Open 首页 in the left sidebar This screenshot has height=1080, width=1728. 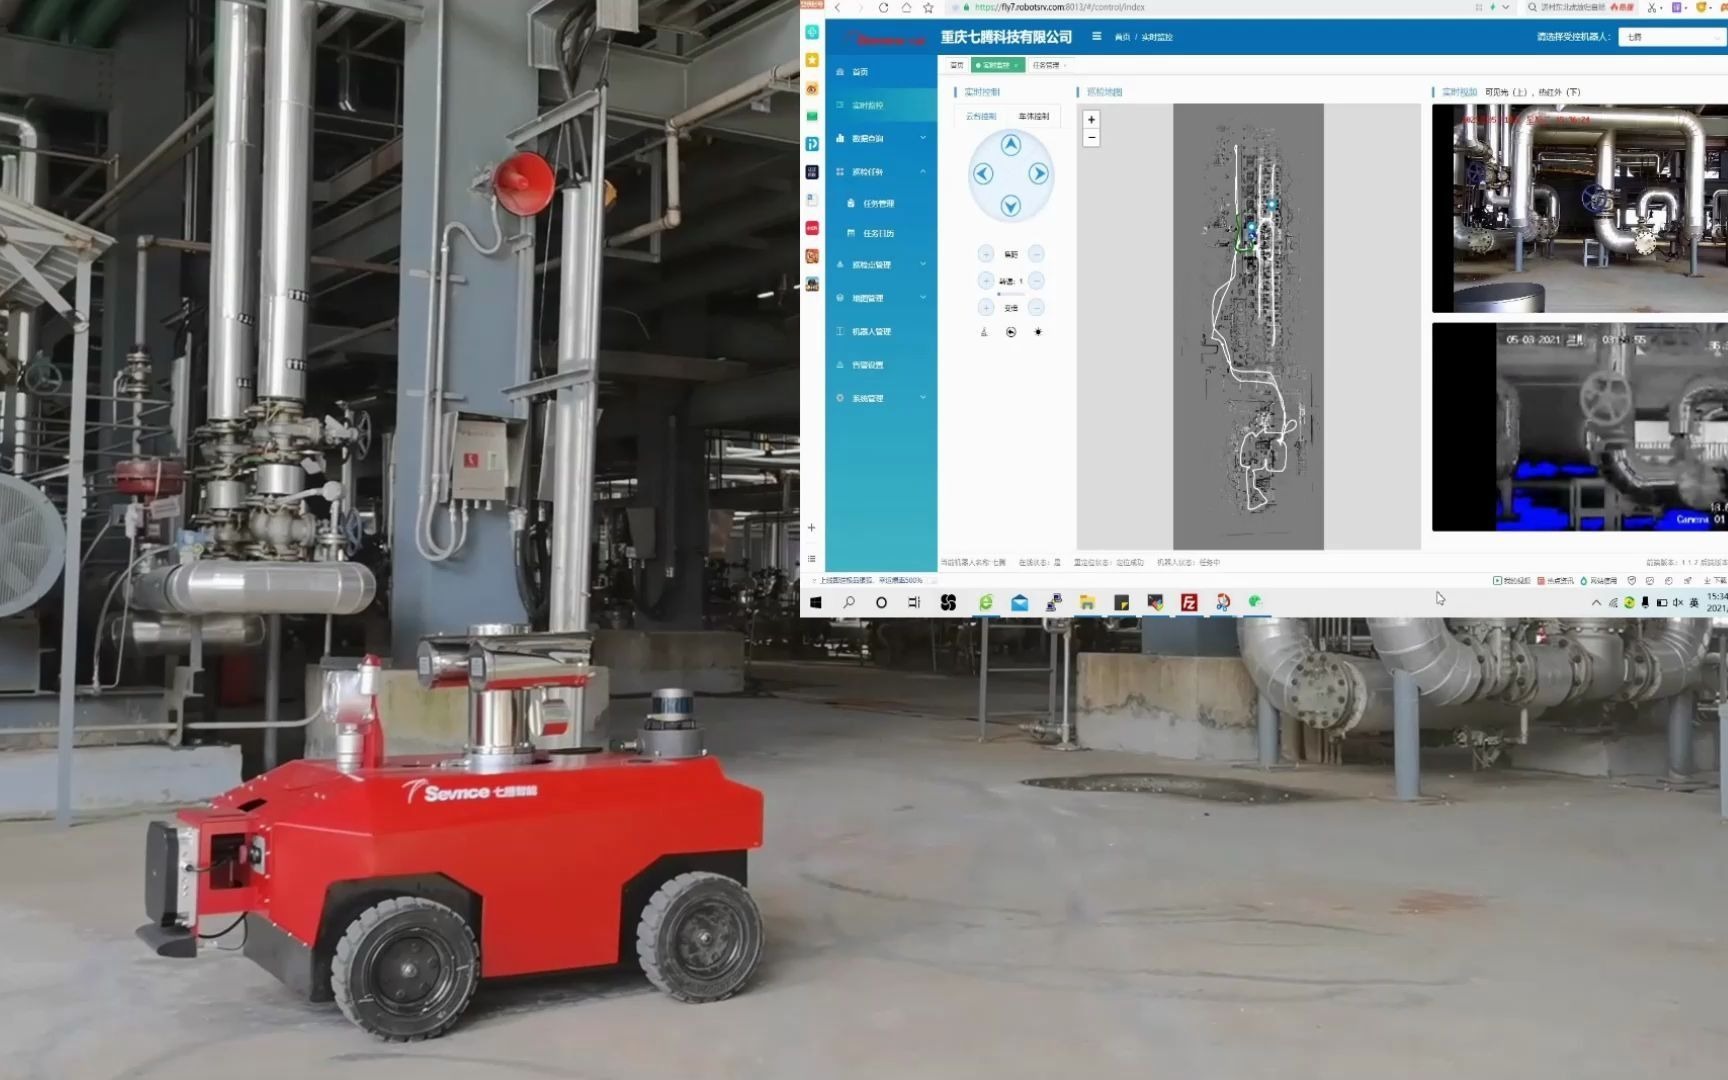pos(882,72)
